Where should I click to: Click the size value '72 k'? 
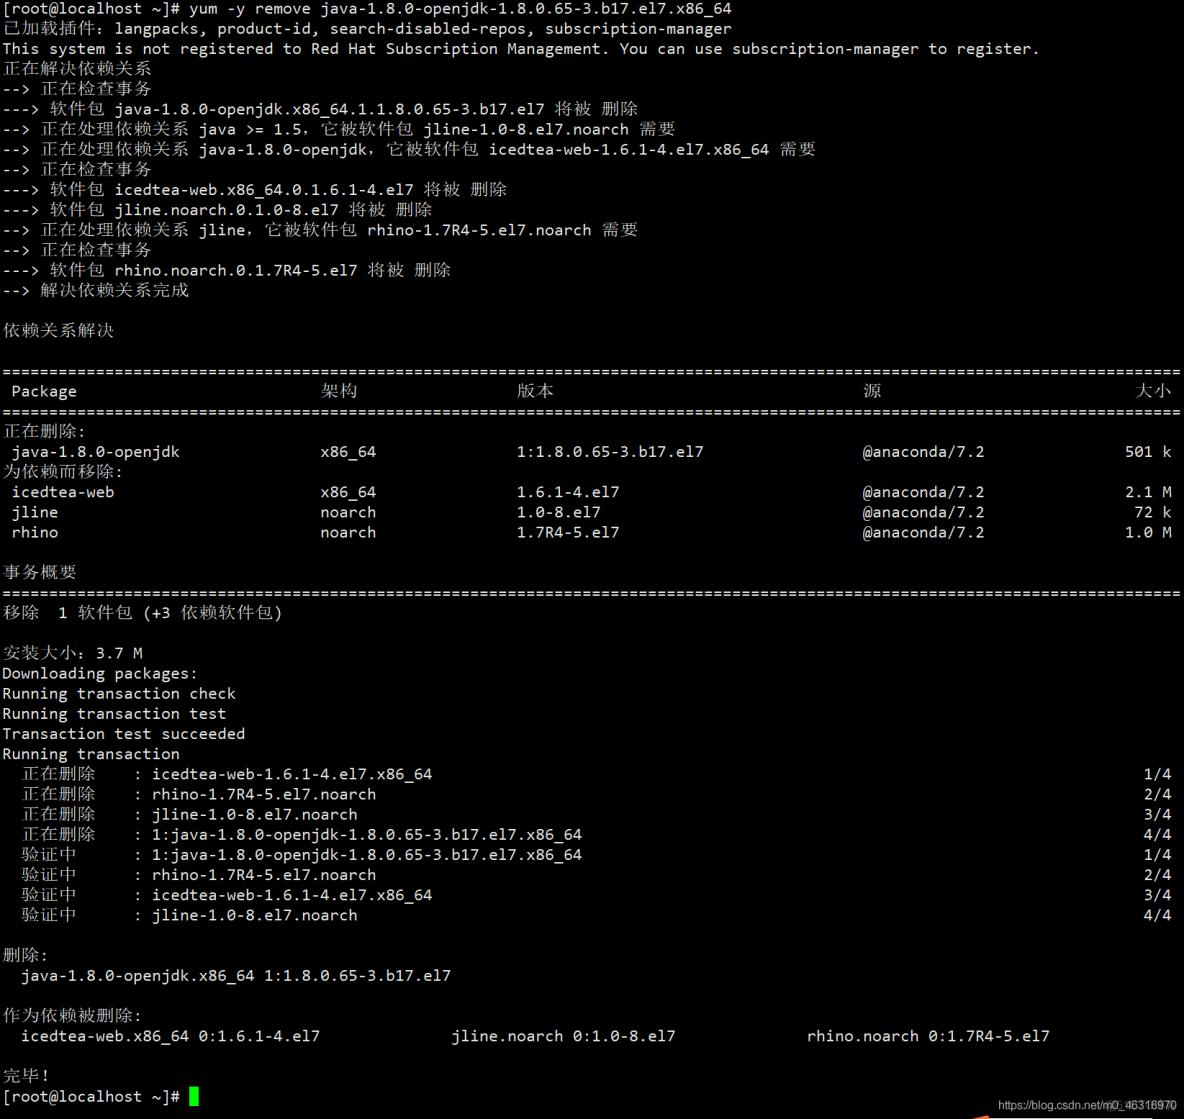(1153, 512)
